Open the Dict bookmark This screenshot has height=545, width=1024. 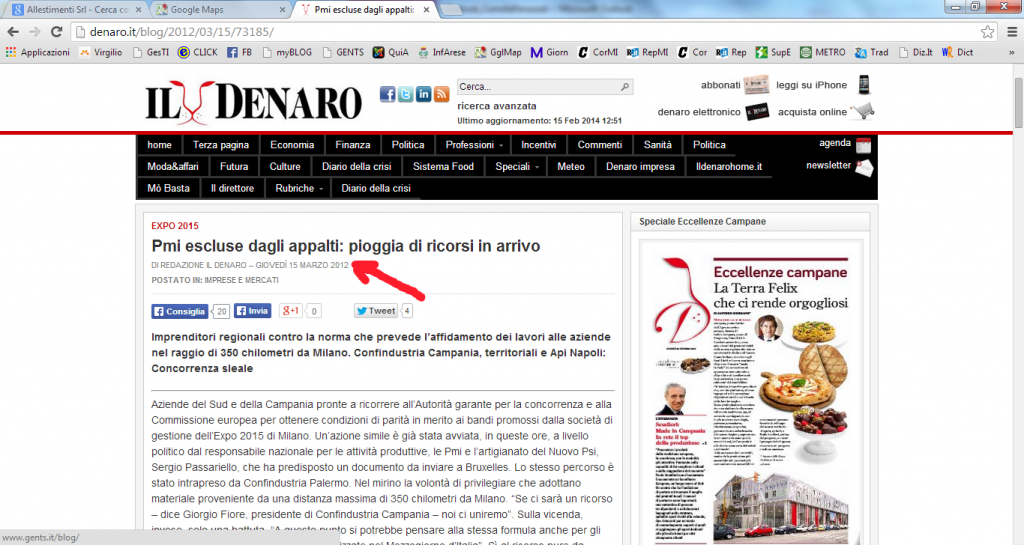point(957,52)
